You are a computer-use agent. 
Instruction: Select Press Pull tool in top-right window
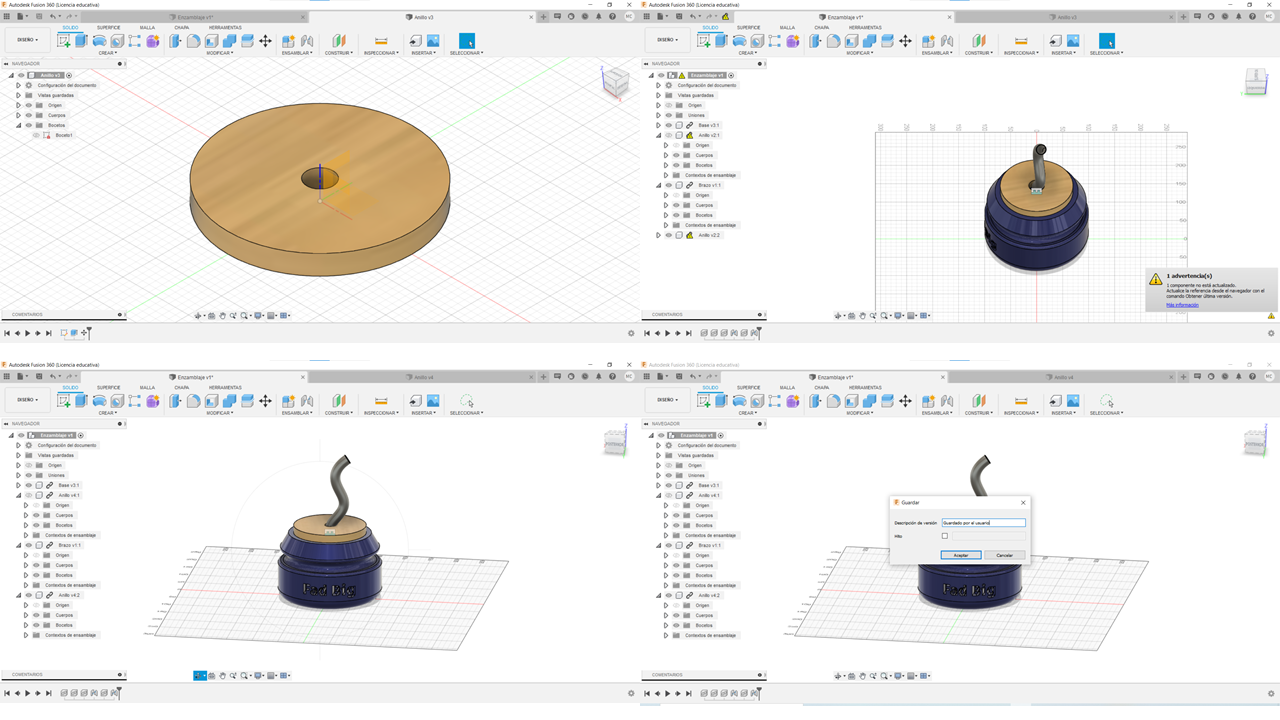(815, 41)
